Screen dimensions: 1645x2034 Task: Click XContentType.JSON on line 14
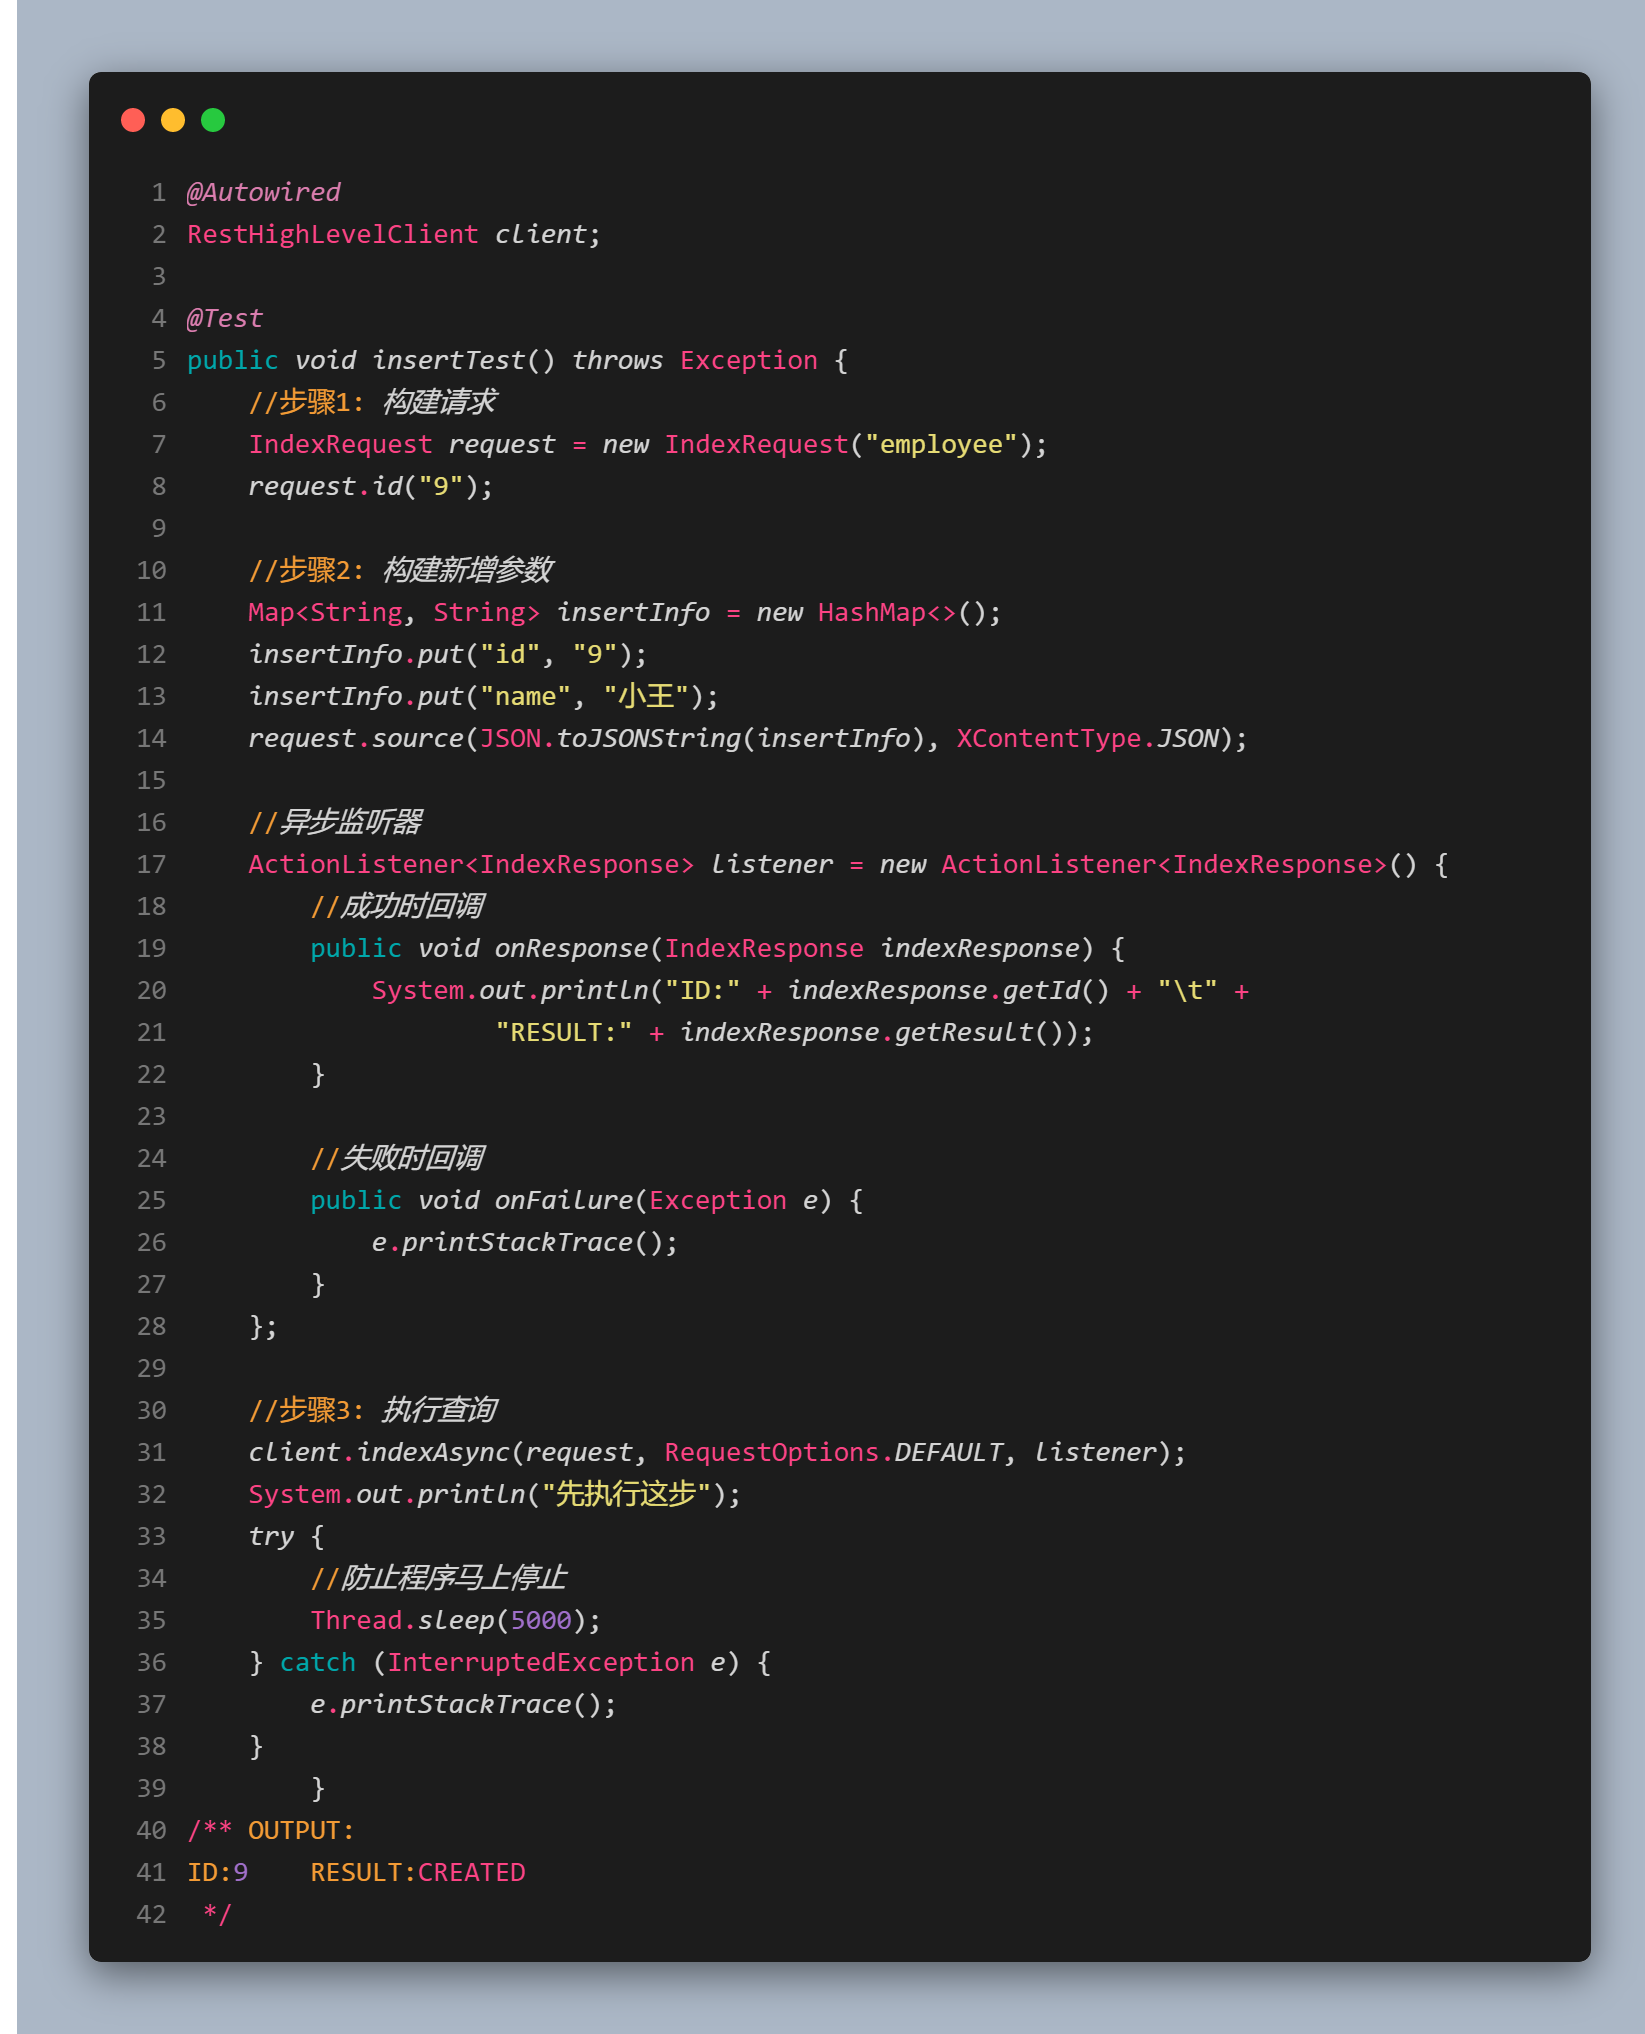(1087, 738)
